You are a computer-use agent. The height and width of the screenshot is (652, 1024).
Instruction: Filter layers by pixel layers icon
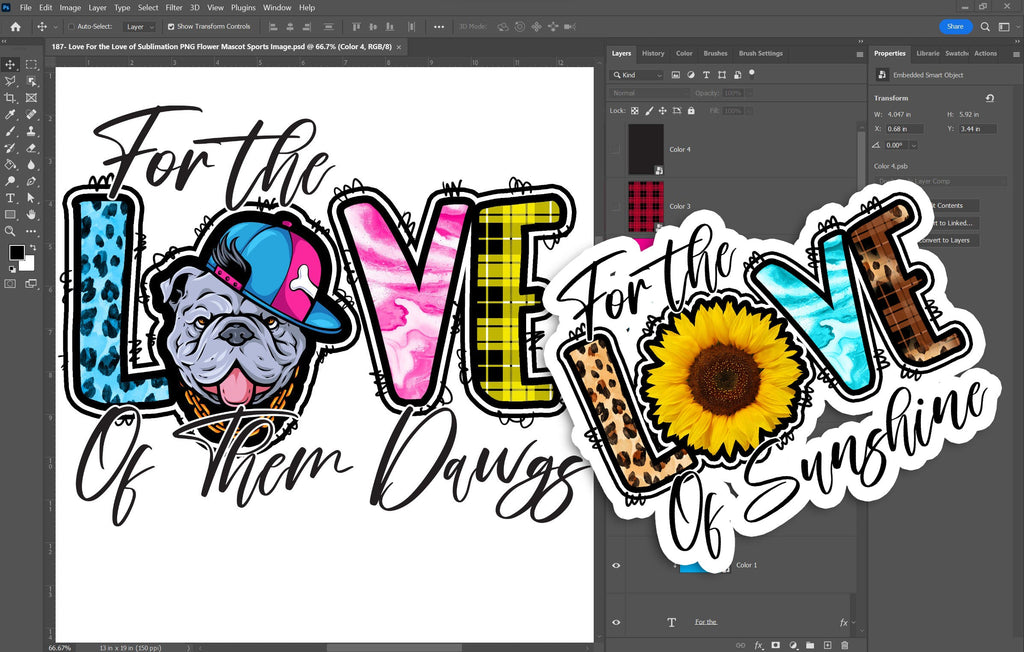(675, 75)
